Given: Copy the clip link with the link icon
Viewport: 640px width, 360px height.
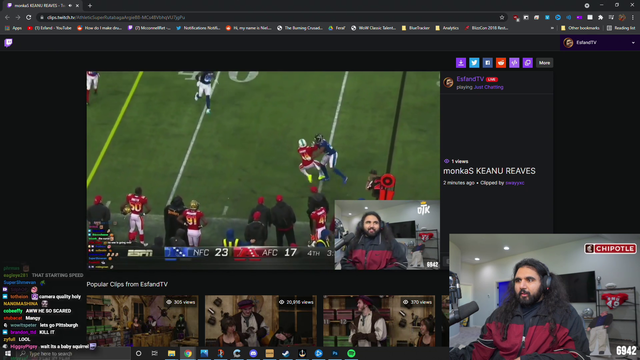Looking at the screenshot, I should [528, 62].
